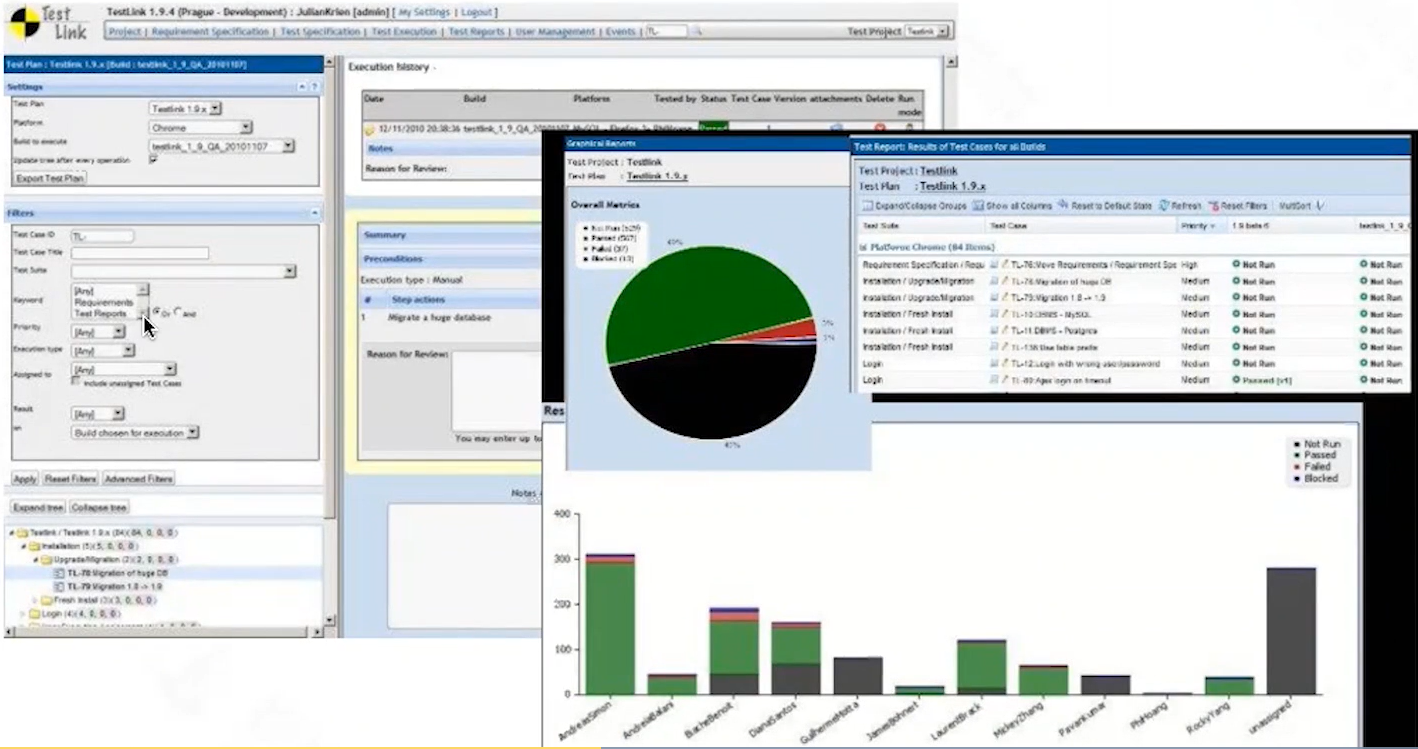Viewport: 1418px width, 749px height.
Task: Click the bulb icon beside 12/11/2010 execution entry
Action: (x=369, y=129)
